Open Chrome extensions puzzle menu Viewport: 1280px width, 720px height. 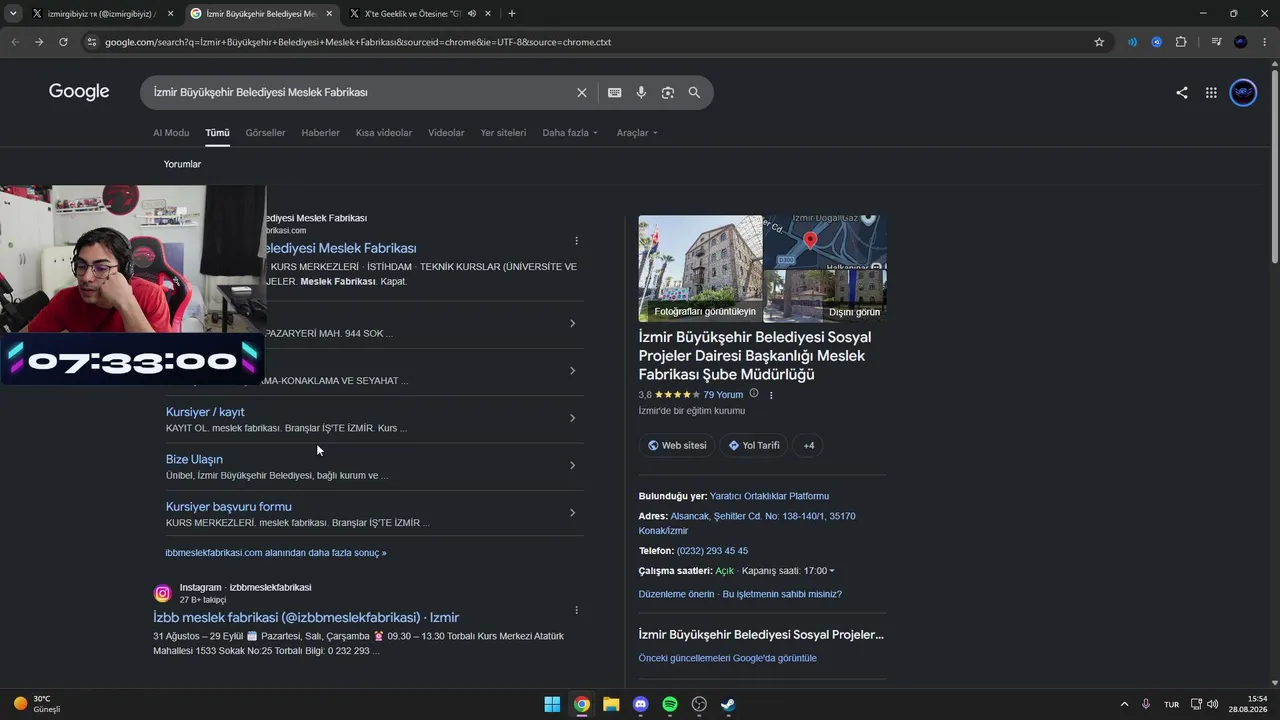click(1181, 42)
